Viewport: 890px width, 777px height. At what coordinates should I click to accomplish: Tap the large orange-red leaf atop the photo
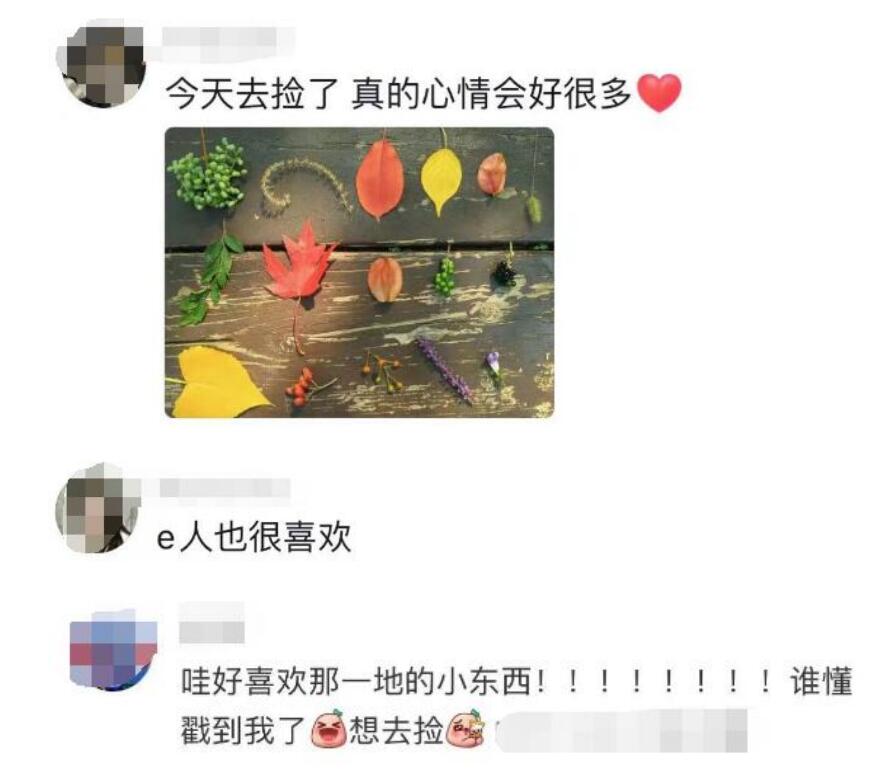[x=380, y=179]
